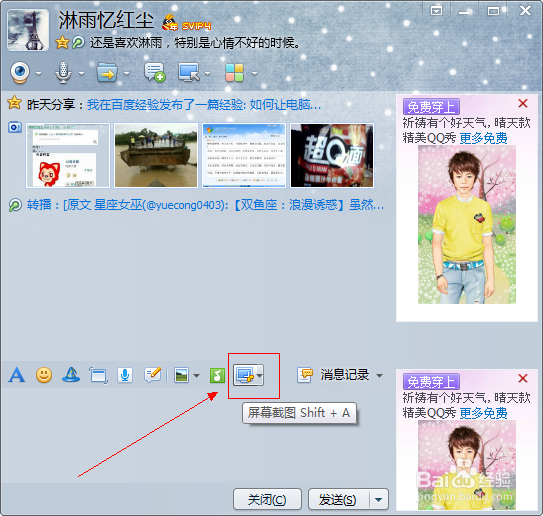The image size is (543, 516).
Task: Open the flooded bridge photo thumbnail
Action: pos(156,155)
